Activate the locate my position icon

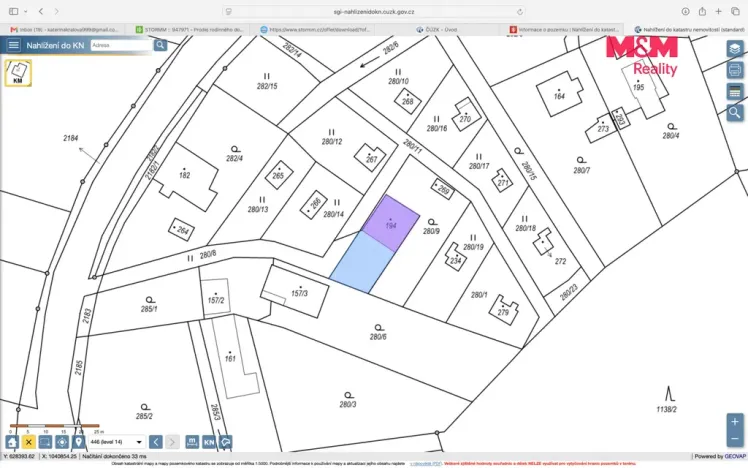pyautogui.click(x=62, y=442)
